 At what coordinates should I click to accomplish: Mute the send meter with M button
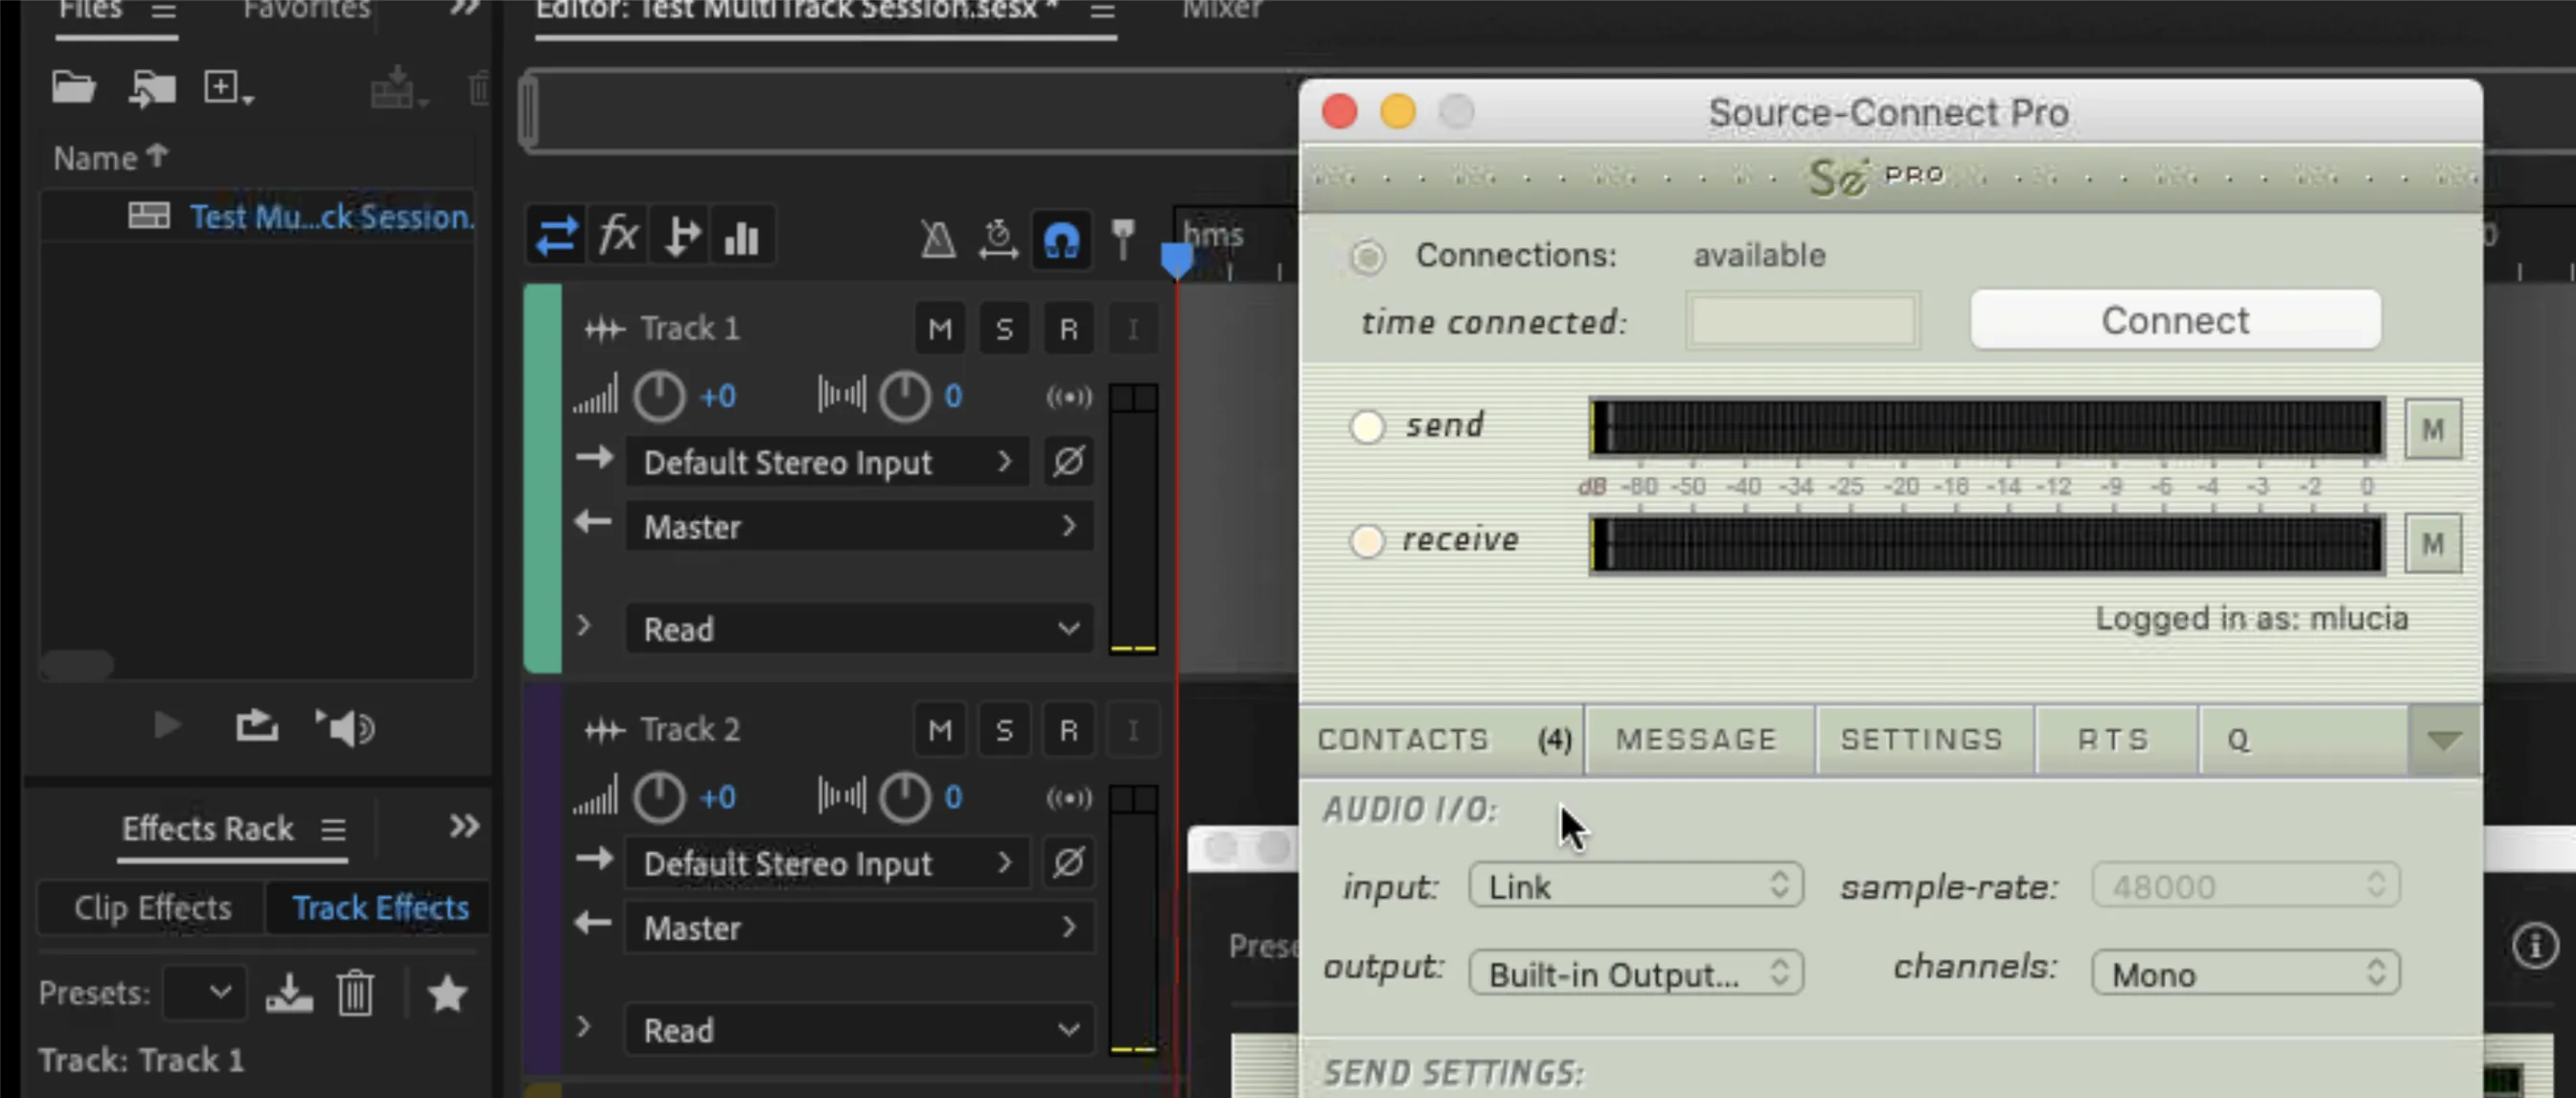2432,429
